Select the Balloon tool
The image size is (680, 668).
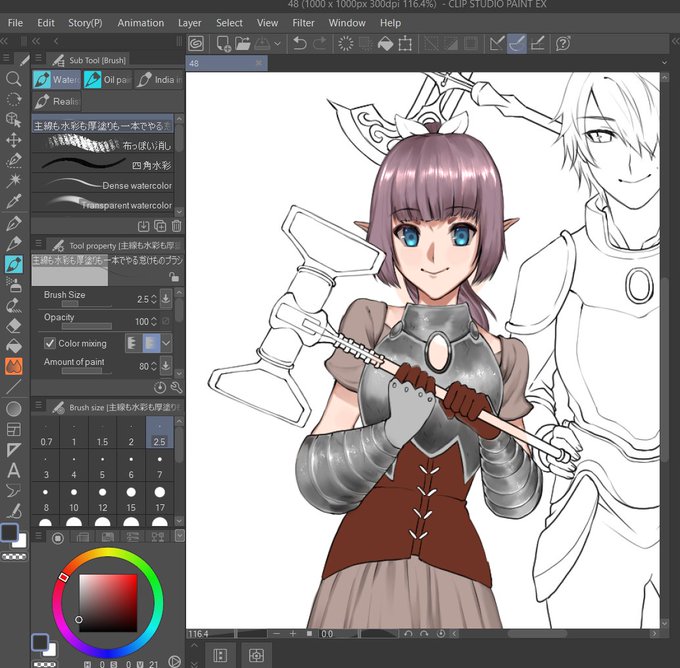13,490
